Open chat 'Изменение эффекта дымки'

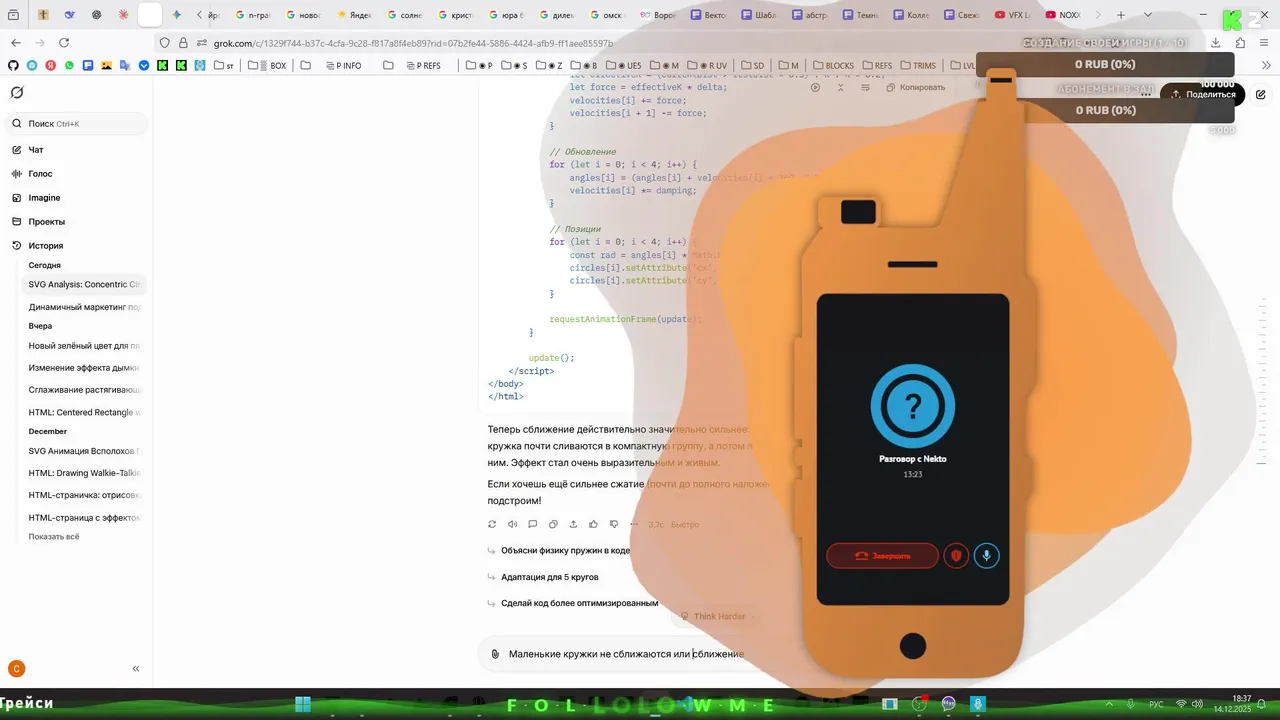85,368
